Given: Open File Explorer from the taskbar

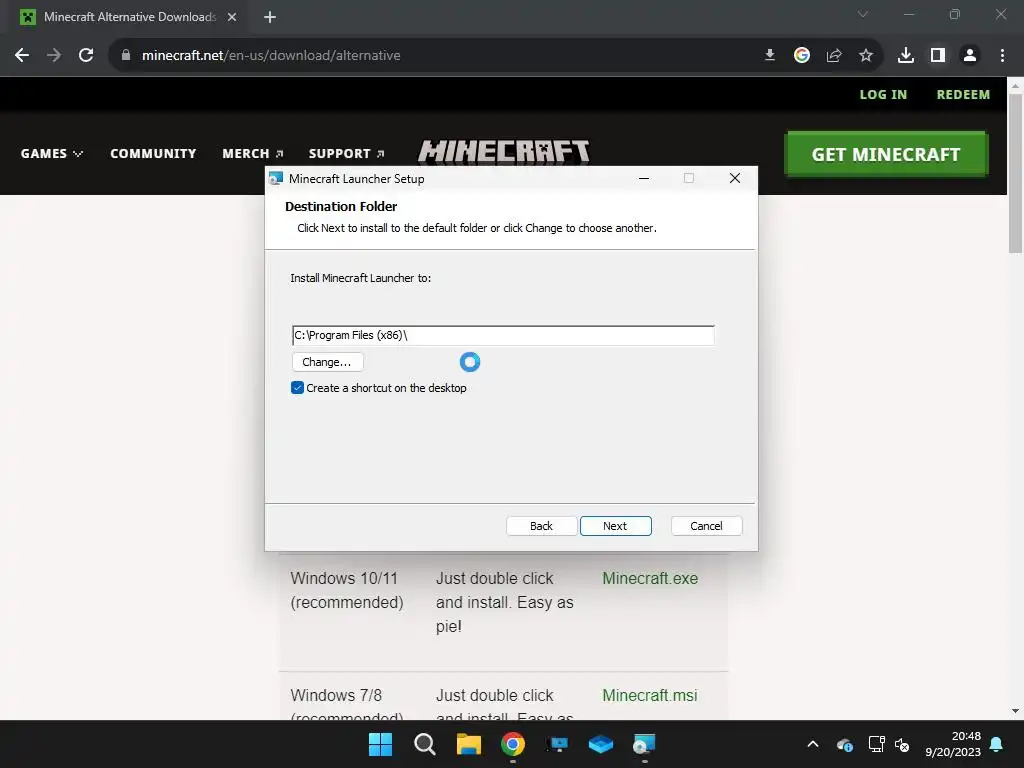Looking at the screenshot, I should coord(468,744).
